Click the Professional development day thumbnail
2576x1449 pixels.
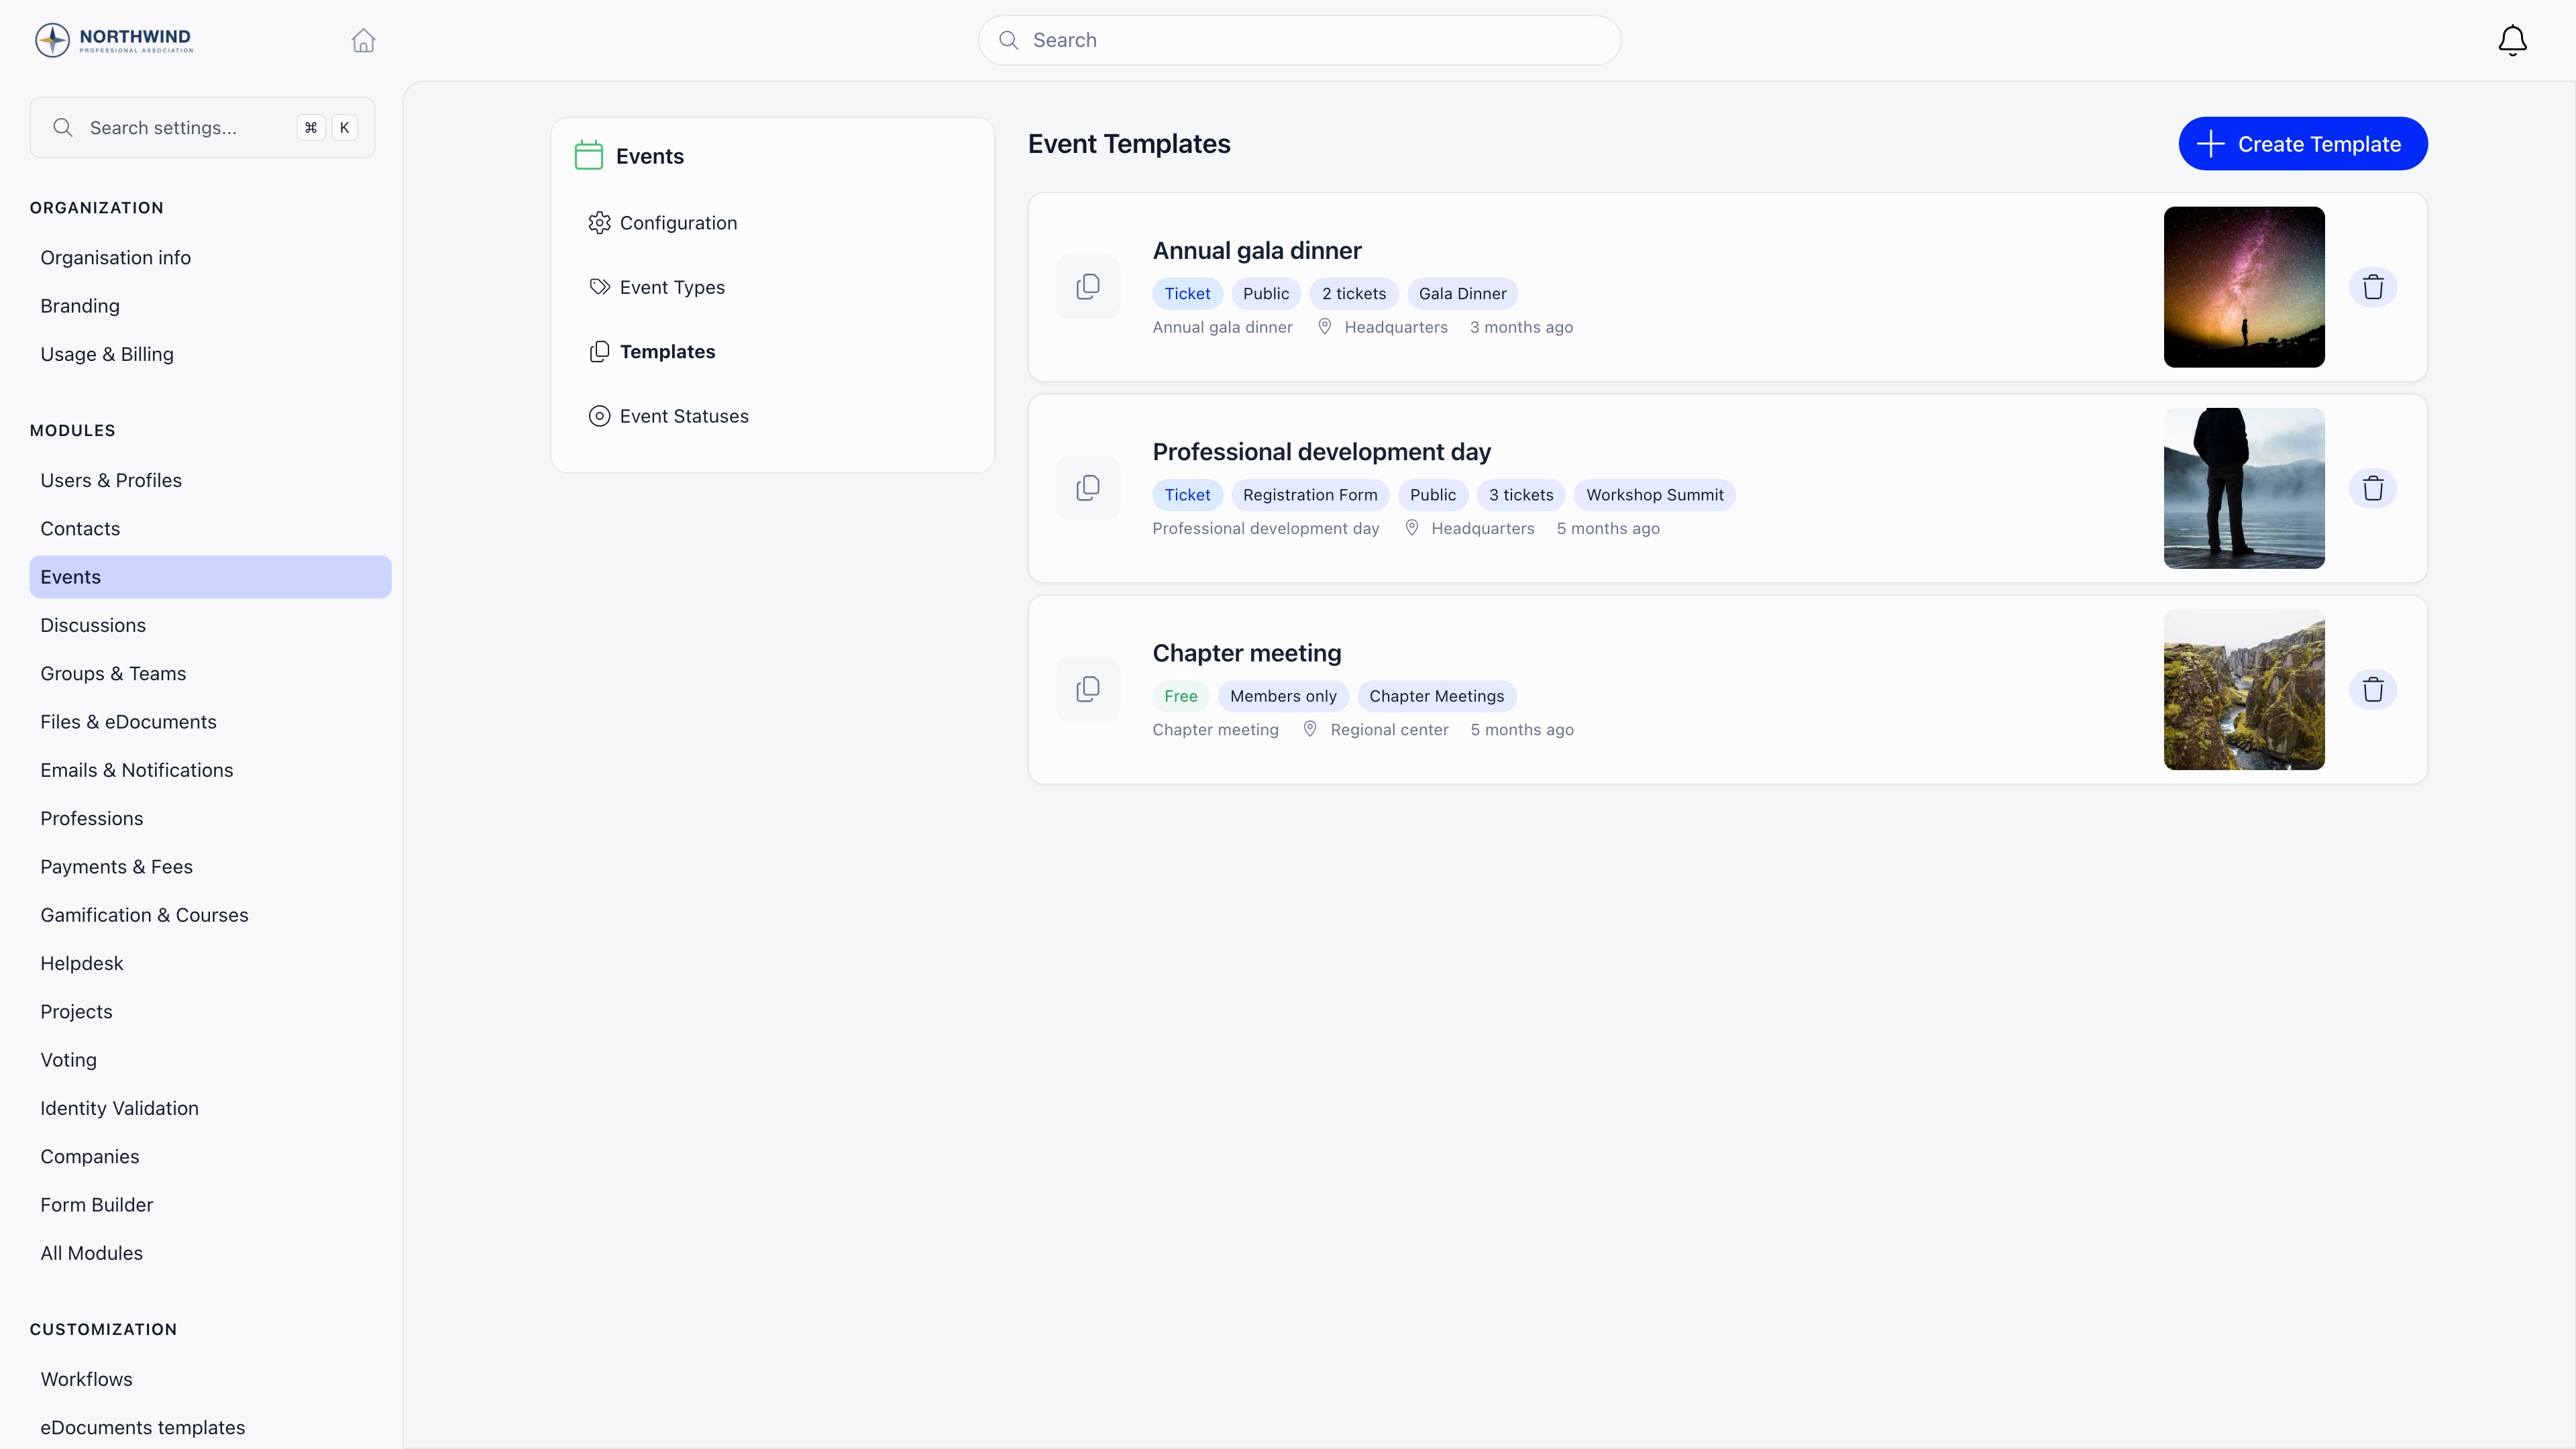[2244, 488]
